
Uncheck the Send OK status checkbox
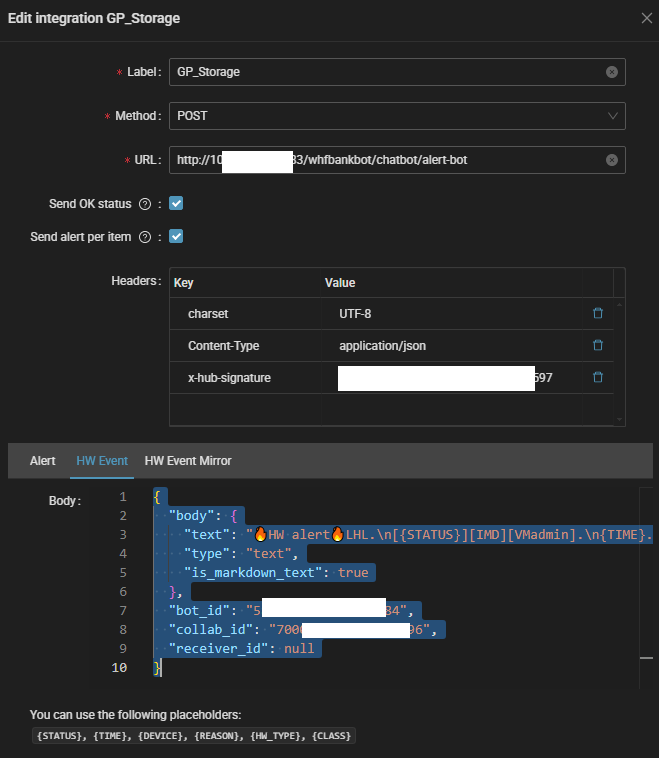coord(176,203)
